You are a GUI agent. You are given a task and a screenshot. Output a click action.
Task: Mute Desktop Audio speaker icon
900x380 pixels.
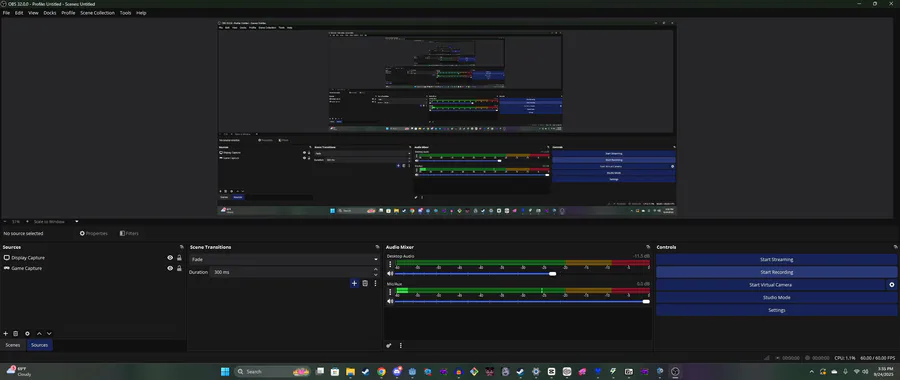[390, 274]
